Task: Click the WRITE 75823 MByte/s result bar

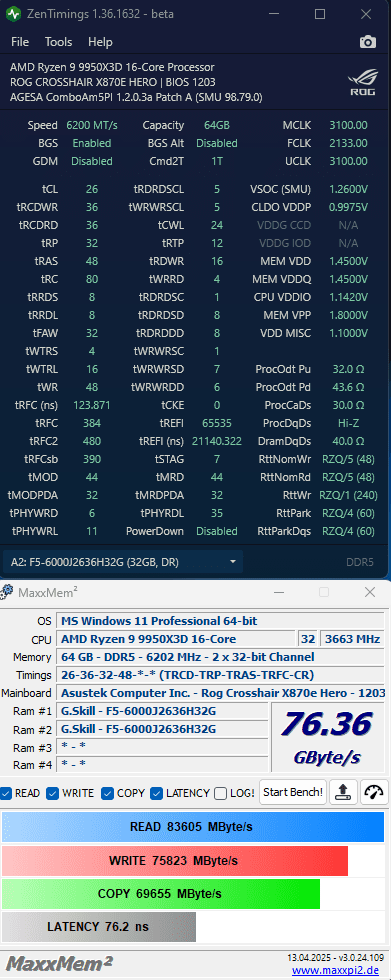Action: point(175,861)
